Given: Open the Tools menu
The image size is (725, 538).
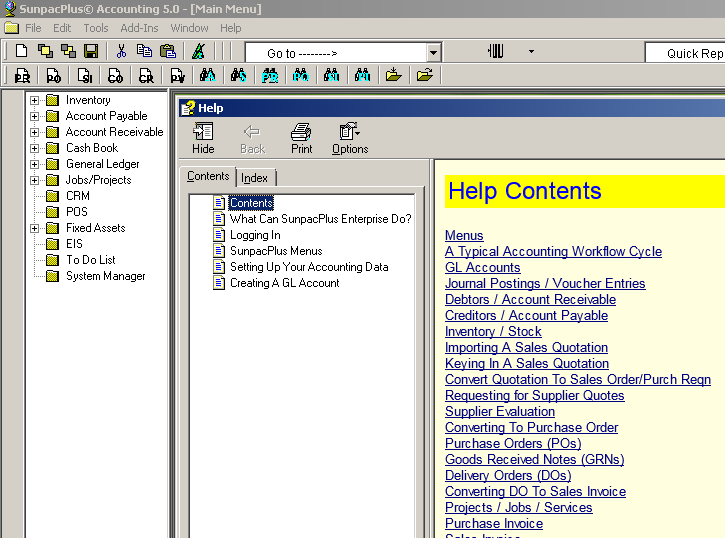Looking at the screenshot, I should point(96,28).
